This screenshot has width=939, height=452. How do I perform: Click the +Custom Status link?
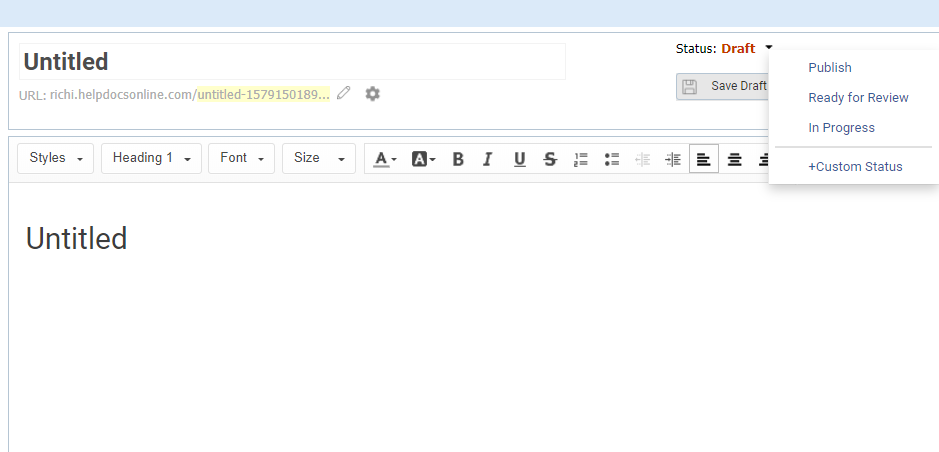[x=855, y=167]
